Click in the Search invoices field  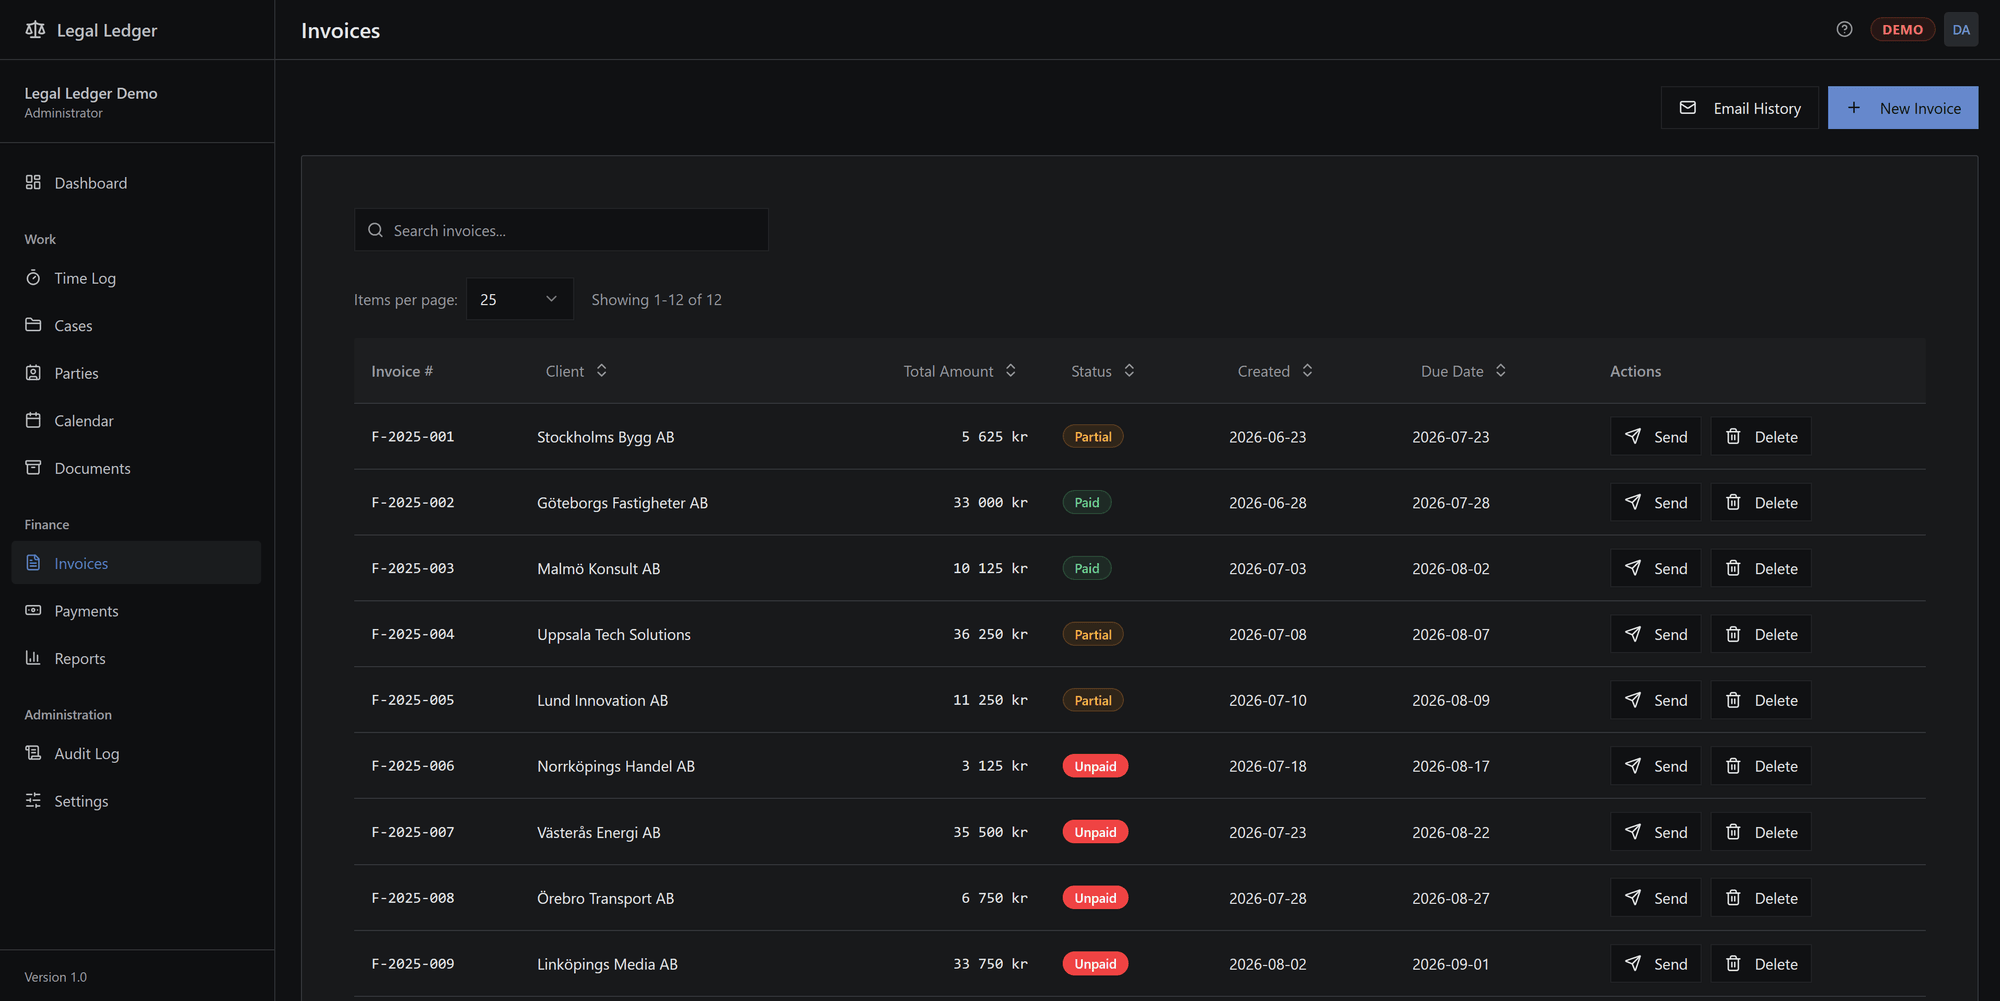coord(561,230)
